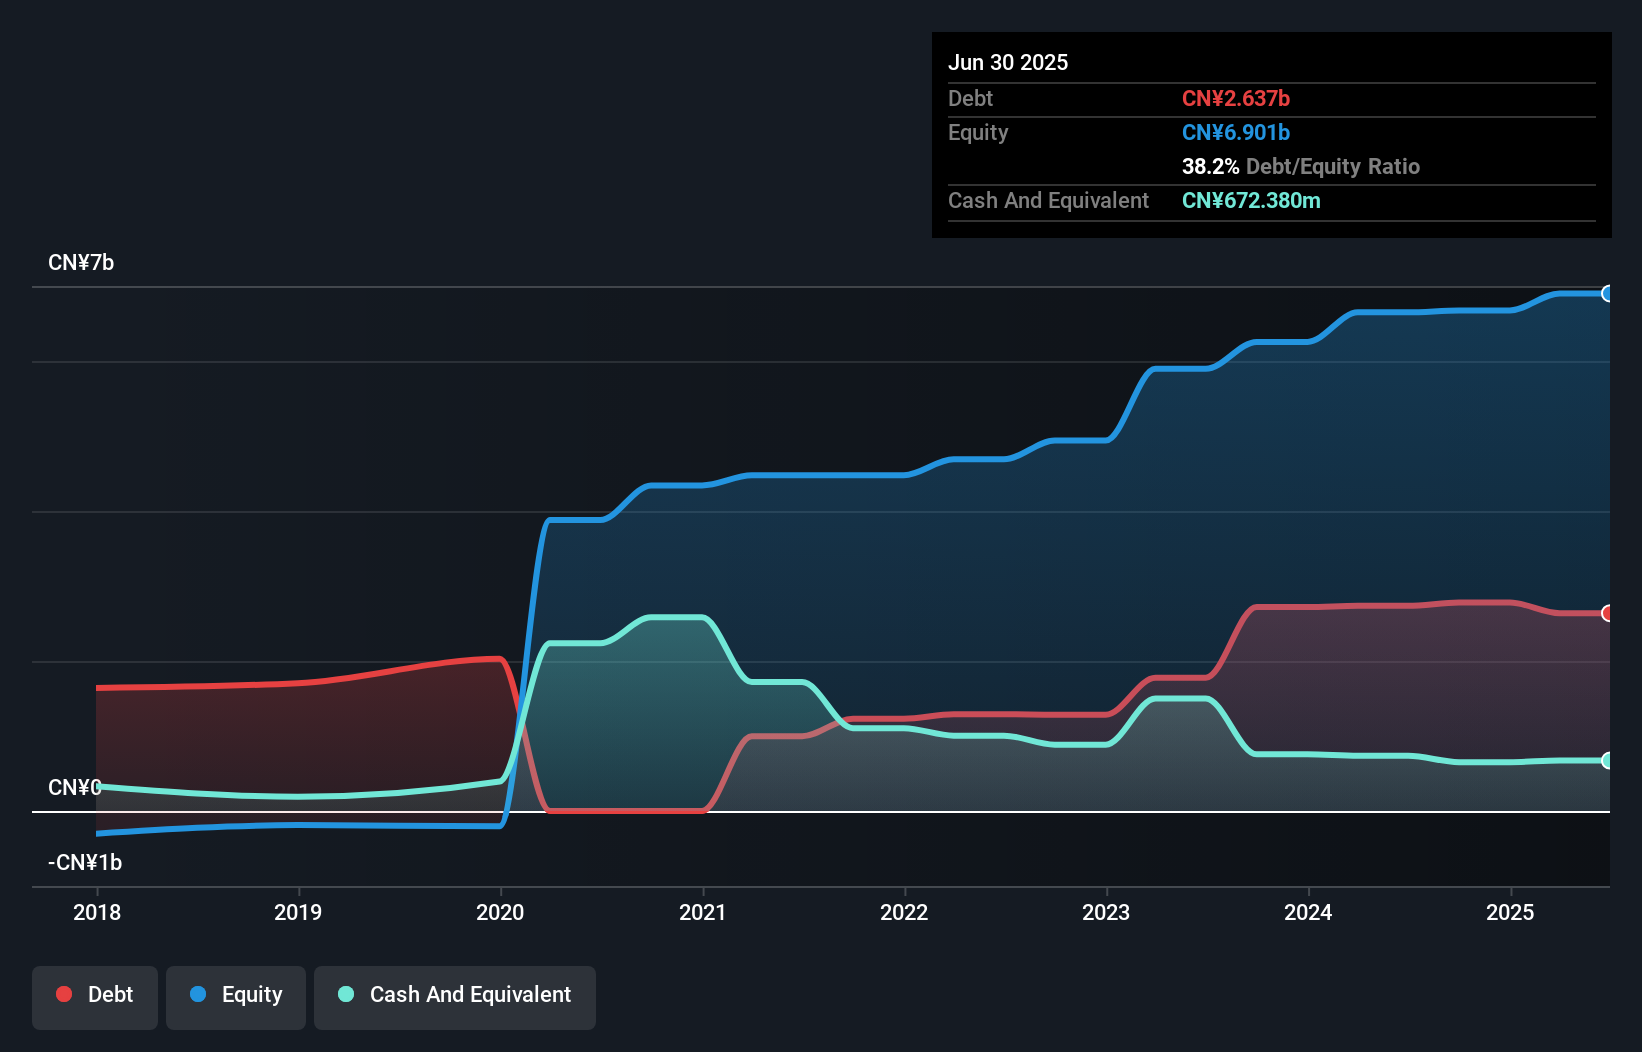Click the red Debt legend dot
The height and width of the screenshot is (1052, 1642).
click(x=65, y=994)
